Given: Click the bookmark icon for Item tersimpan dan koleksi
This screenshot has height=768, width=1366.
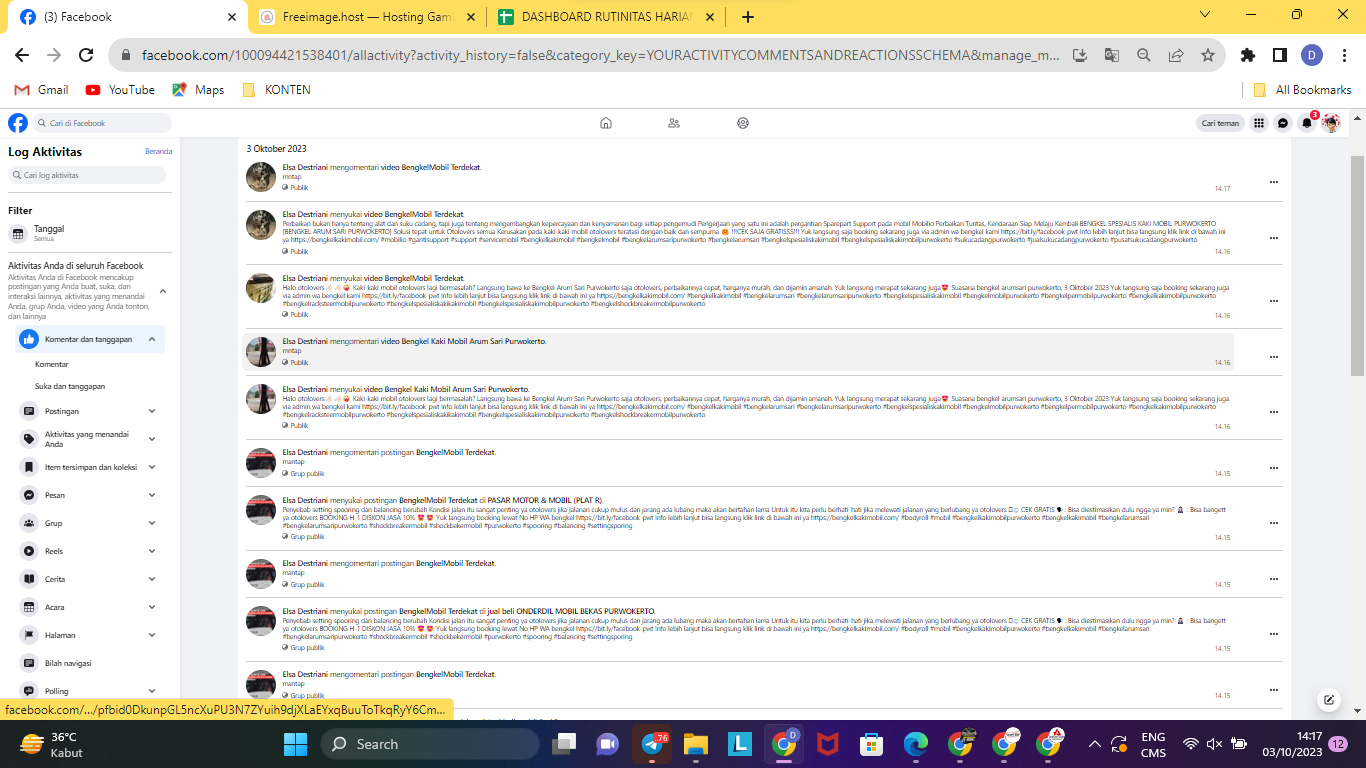Looking at the screenshot, I should point(29,467).
